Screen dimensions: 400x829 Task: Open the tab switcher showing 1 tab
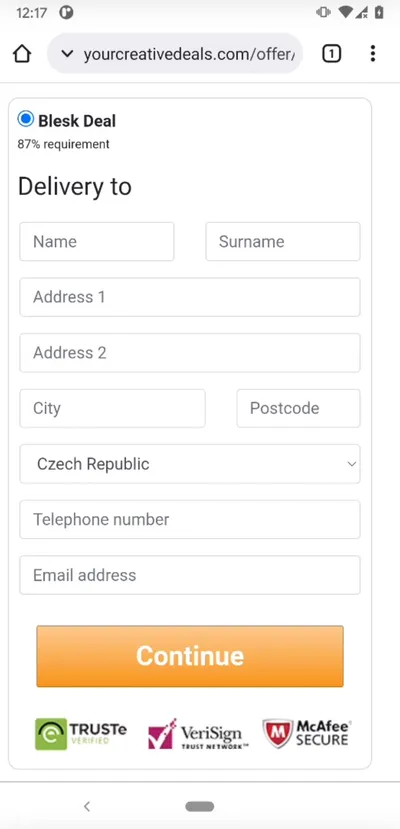[x=331, y=53]
